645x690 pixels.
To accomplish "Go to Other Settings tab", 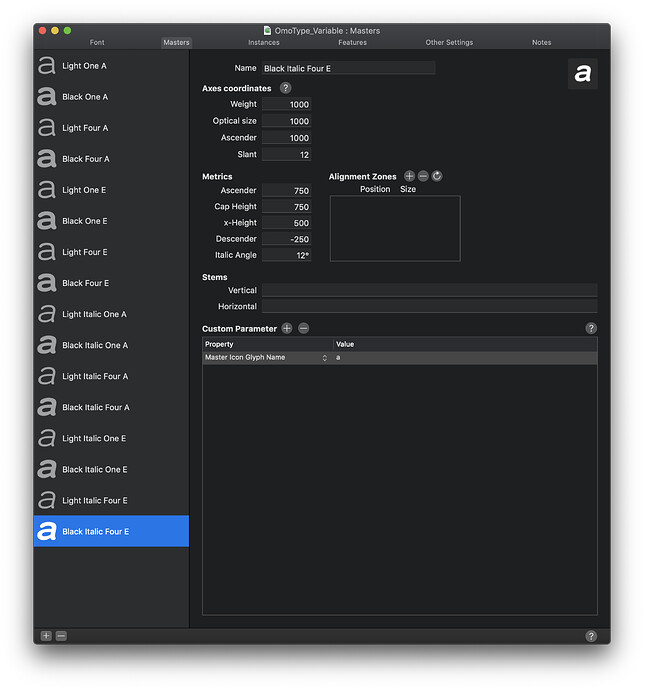I will coord(449,42).
